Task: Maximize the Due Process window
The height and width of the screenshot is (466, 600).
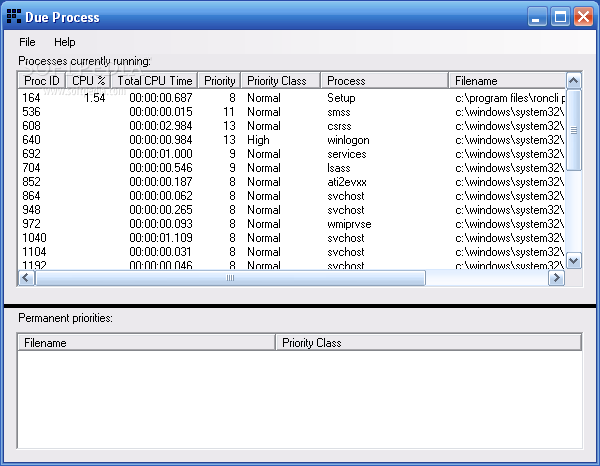Action: 560,17
